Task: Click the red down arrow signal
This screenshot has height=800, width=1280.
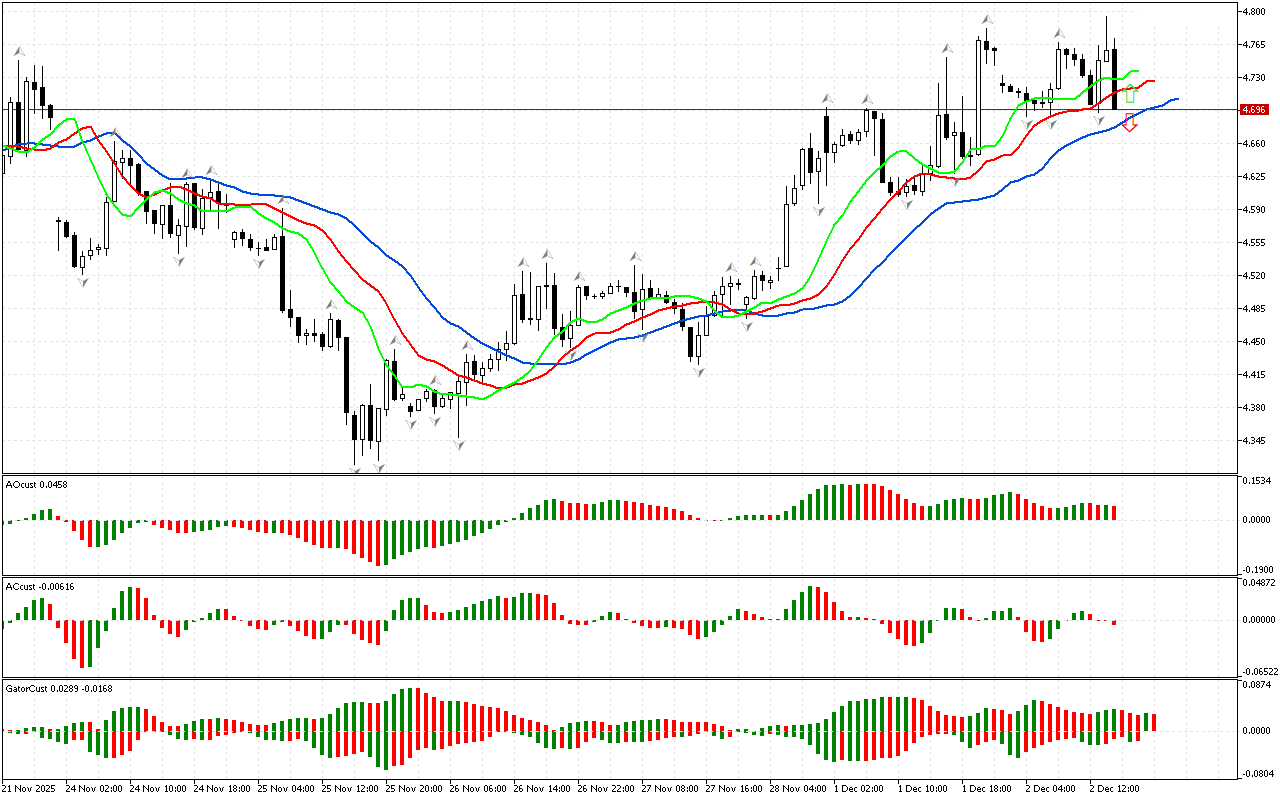Action: coord(1129,123)
